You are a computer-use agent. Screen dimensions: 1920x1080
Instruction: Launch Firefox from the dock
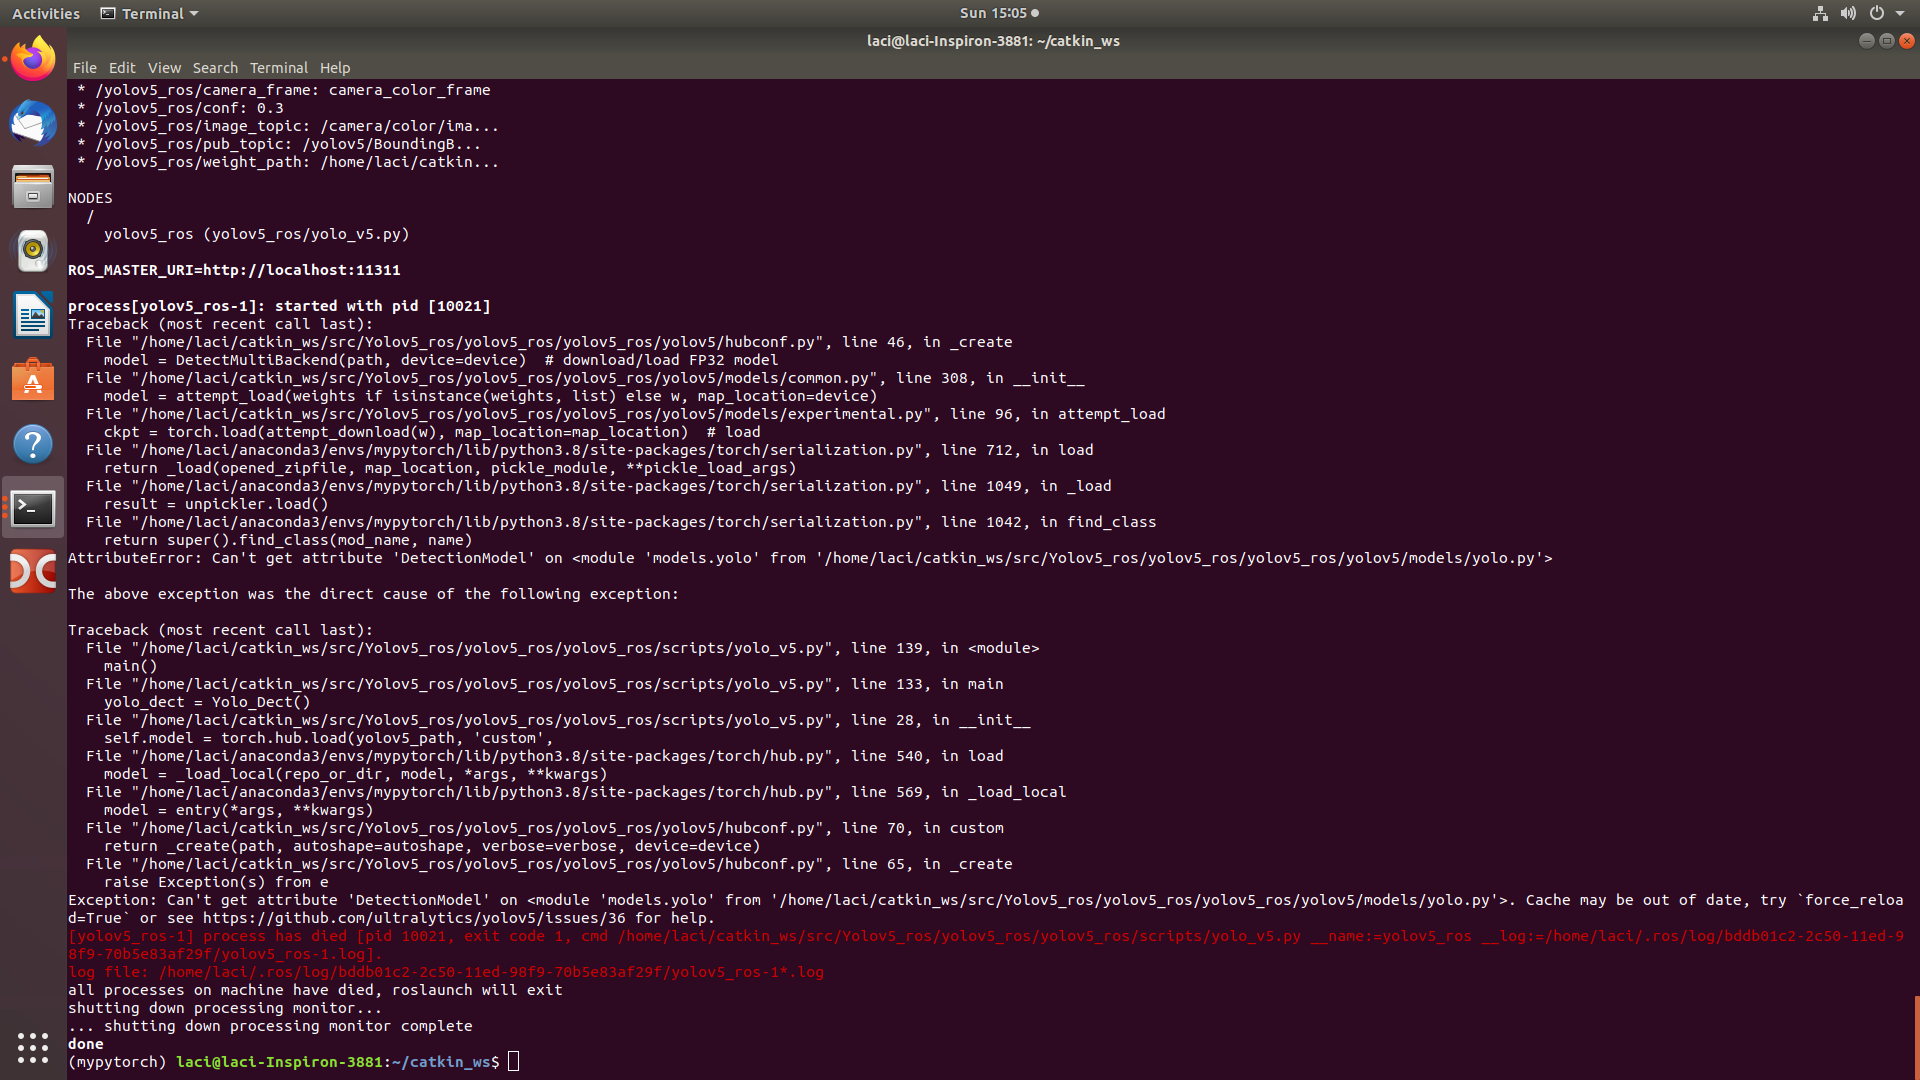[32, 57]
